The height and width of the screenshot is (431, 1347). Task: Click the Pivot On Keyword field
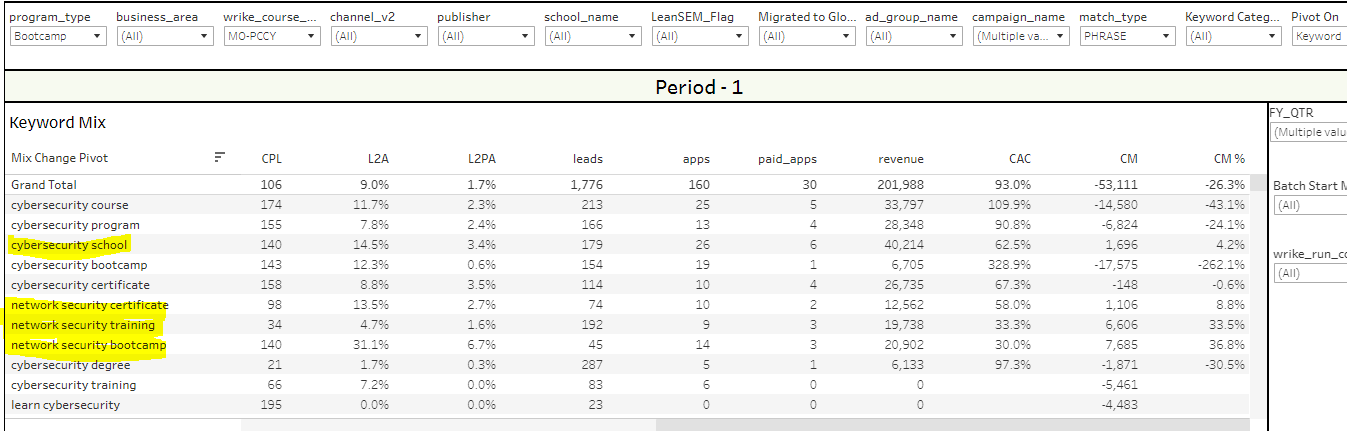pyautogui.click(x=1316, y=36)
